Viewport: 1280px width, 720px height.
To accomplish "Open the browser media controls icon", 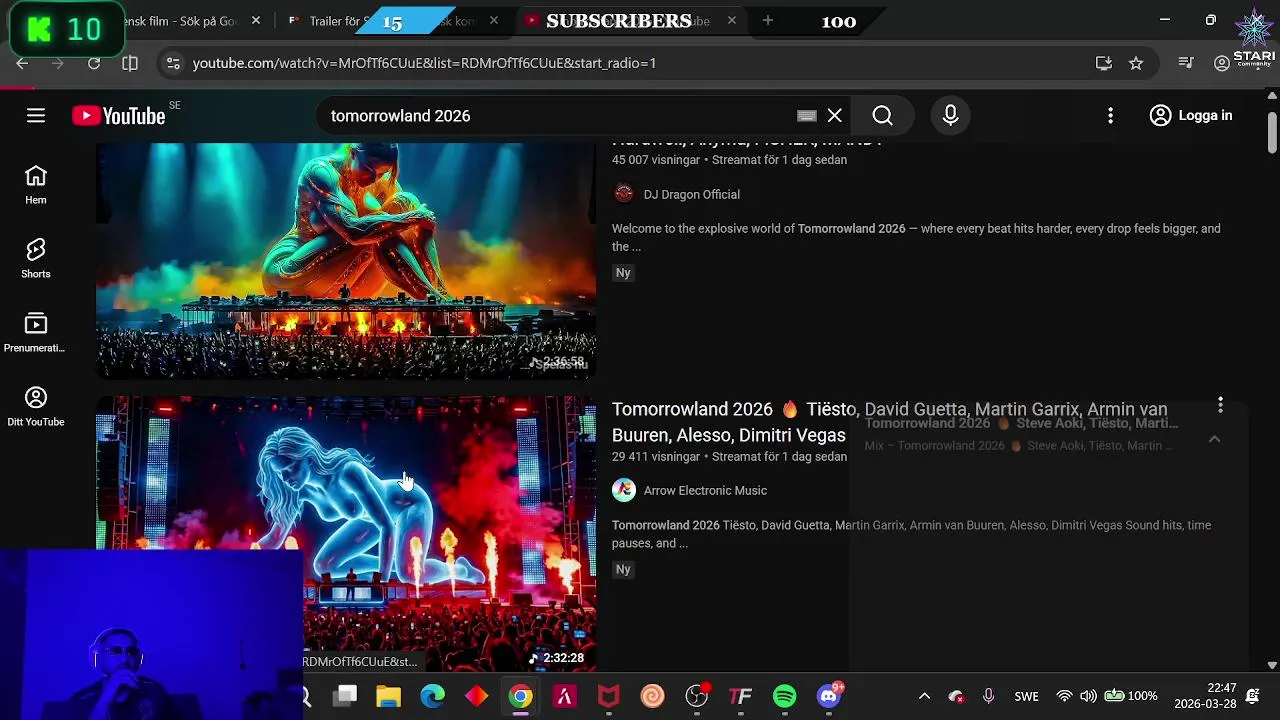I will (x=1186, y=63).
